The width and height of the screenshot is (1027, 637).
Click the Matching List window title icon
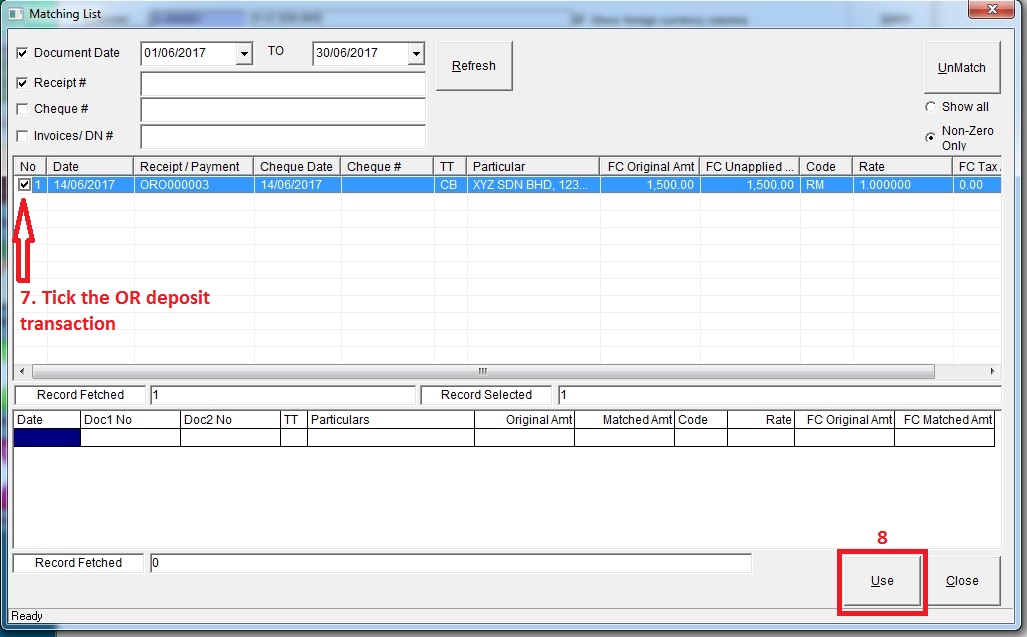pos(15,14)
